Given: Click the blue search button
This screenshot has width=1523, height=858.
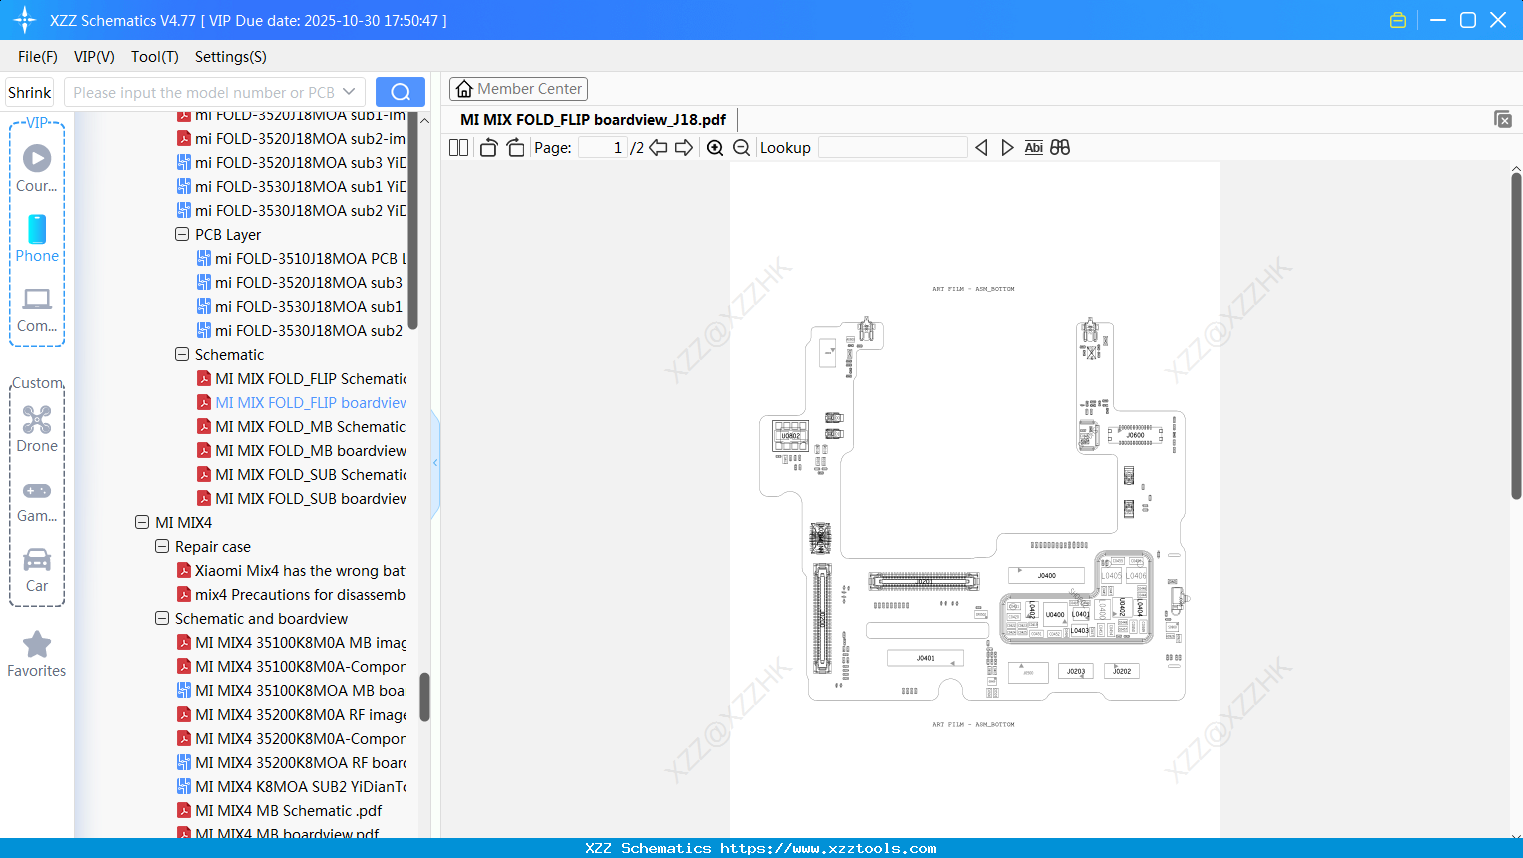Looking at the screenshot, I should (x=400, y=92).
